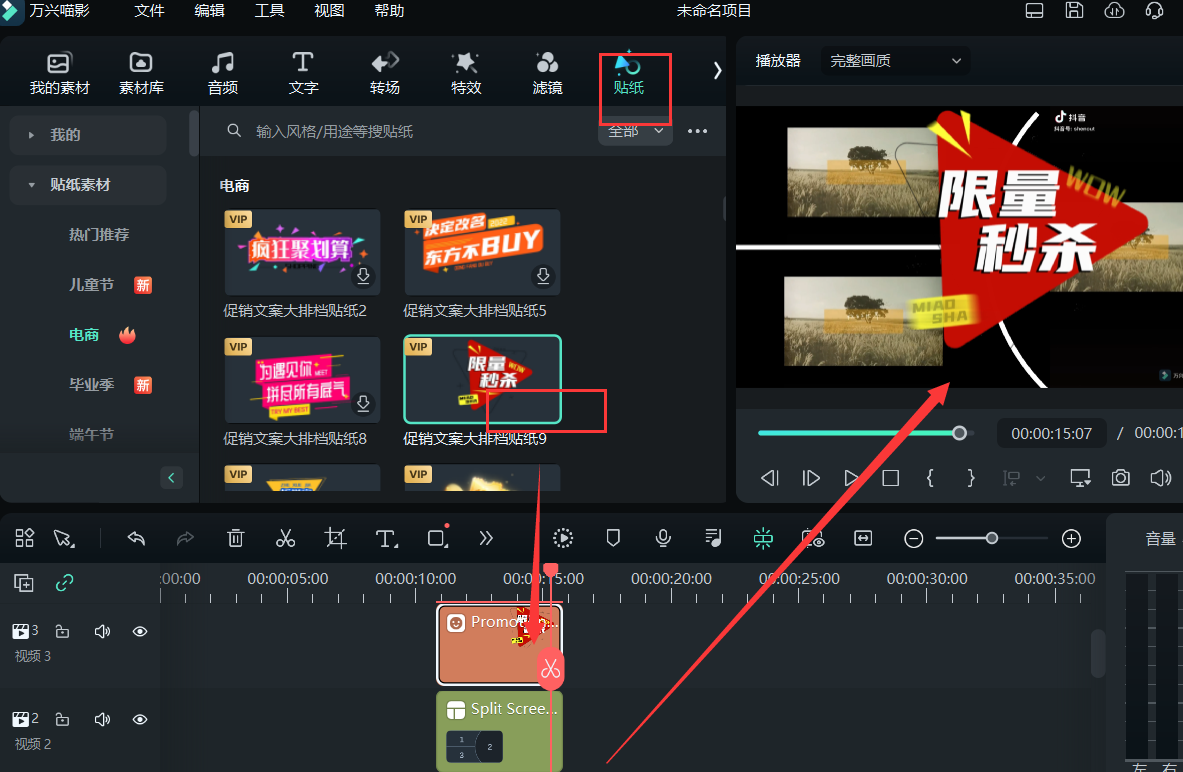
Task: Switch to the 特效 effects tab
Action: [466, 74]
